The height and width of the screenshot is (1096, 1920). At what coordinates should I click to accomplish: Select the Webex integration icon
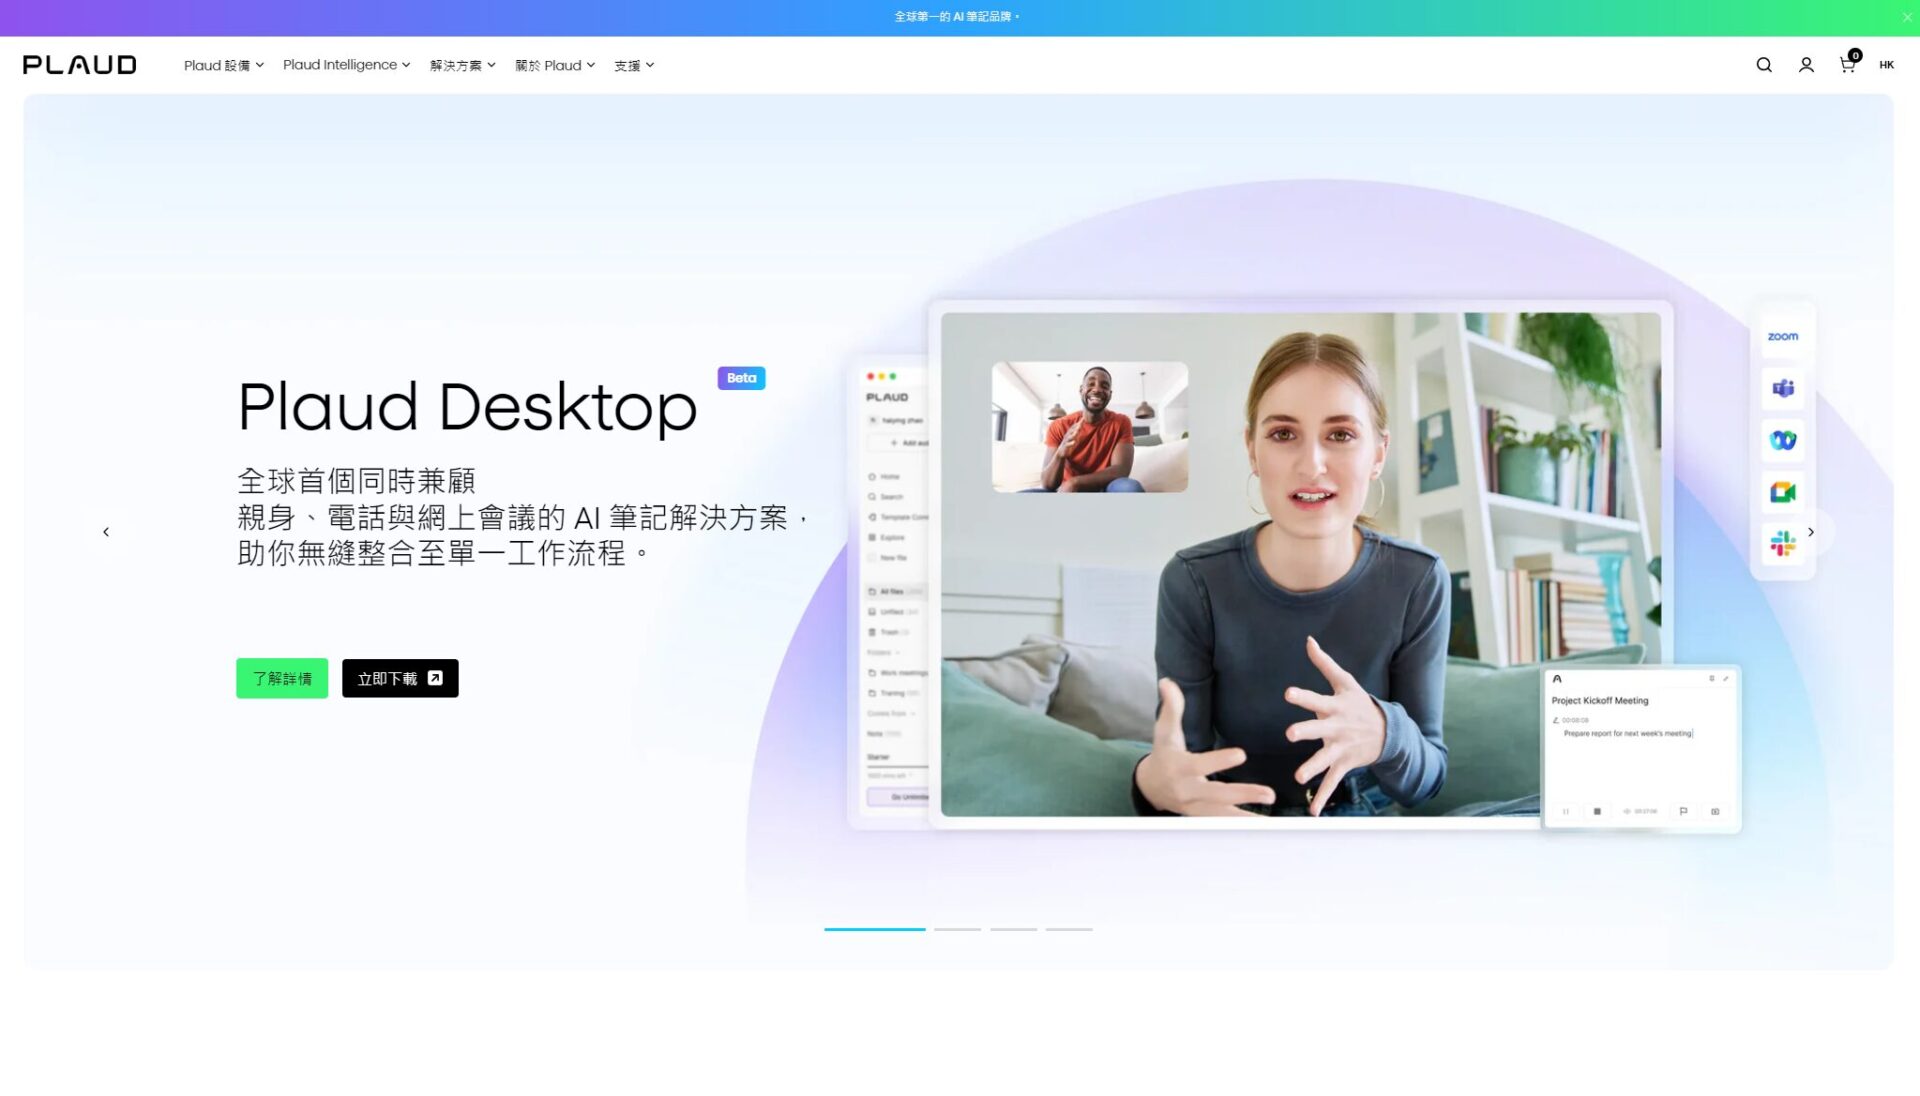point(1783,440)
